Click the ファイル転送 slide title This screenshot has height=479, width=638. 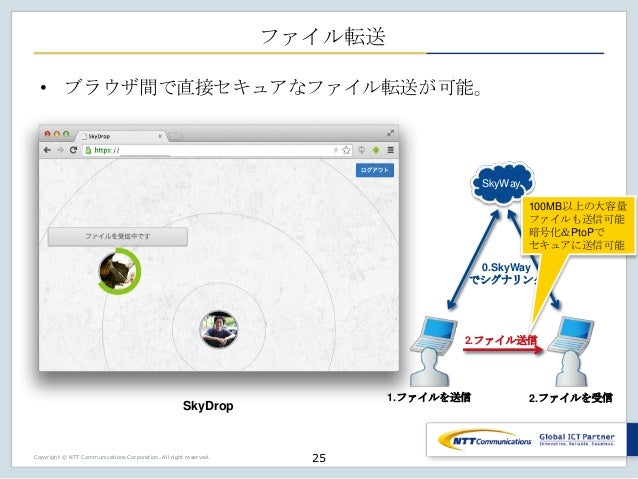click(x=322, y=37)
